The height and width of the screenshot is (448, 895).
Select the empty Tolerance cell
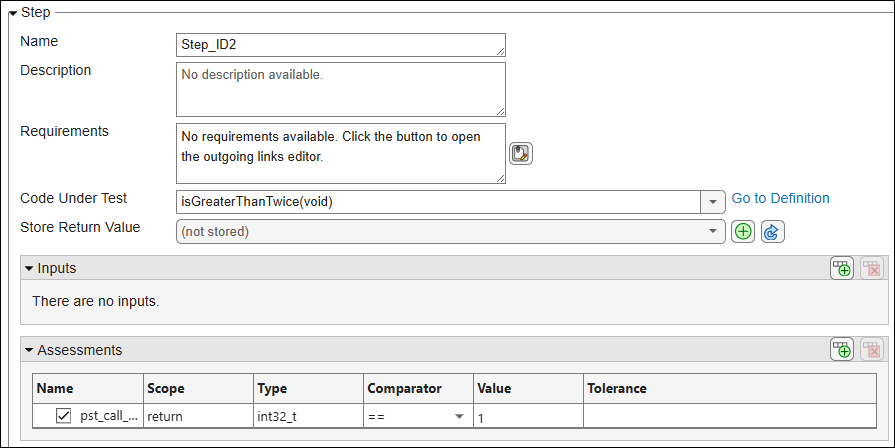[x=729, y=416]
